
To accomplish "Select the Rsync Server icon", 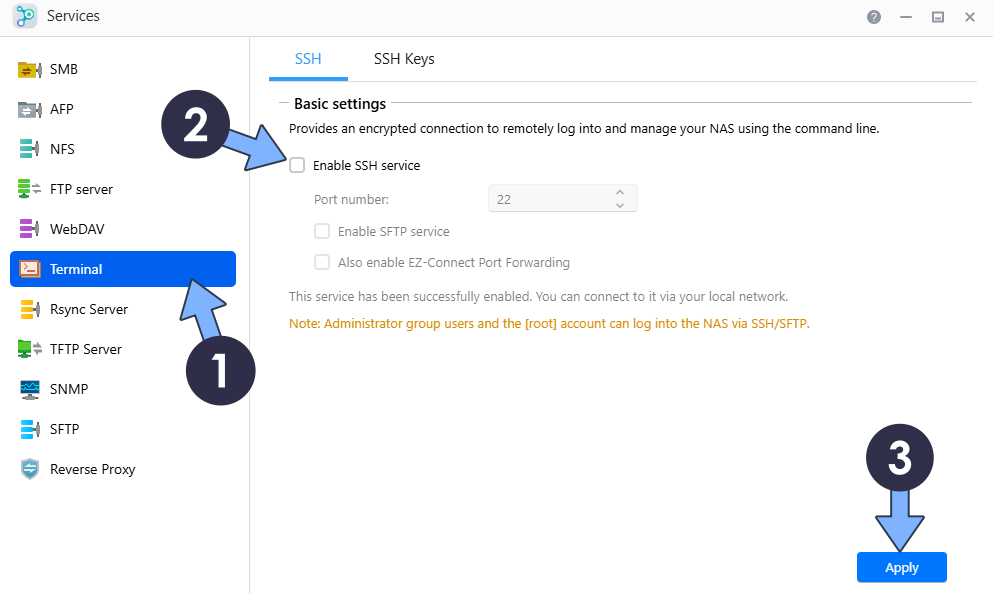I will [x=29, y=309].
